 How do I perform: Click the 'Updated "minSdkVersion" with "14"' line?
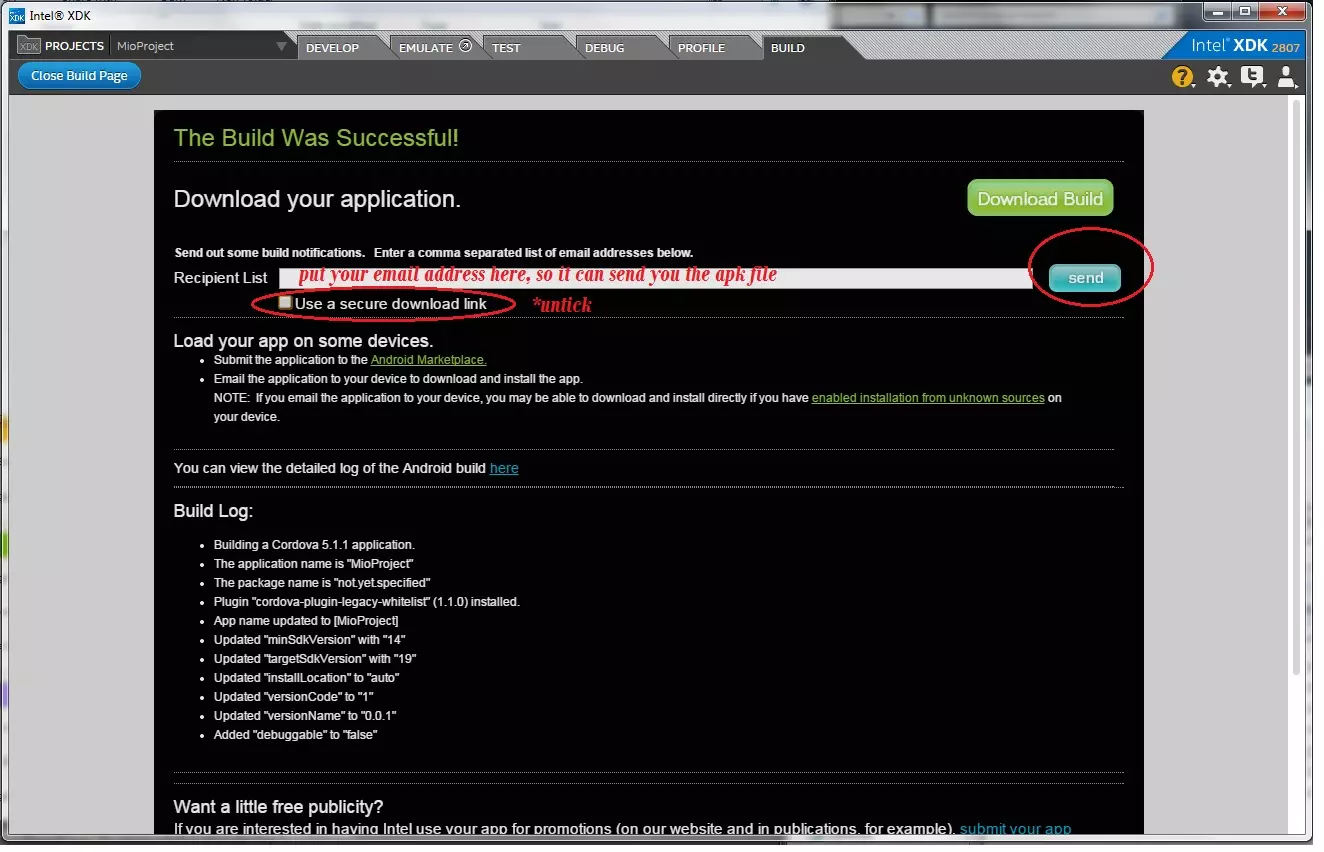[310, 640]
